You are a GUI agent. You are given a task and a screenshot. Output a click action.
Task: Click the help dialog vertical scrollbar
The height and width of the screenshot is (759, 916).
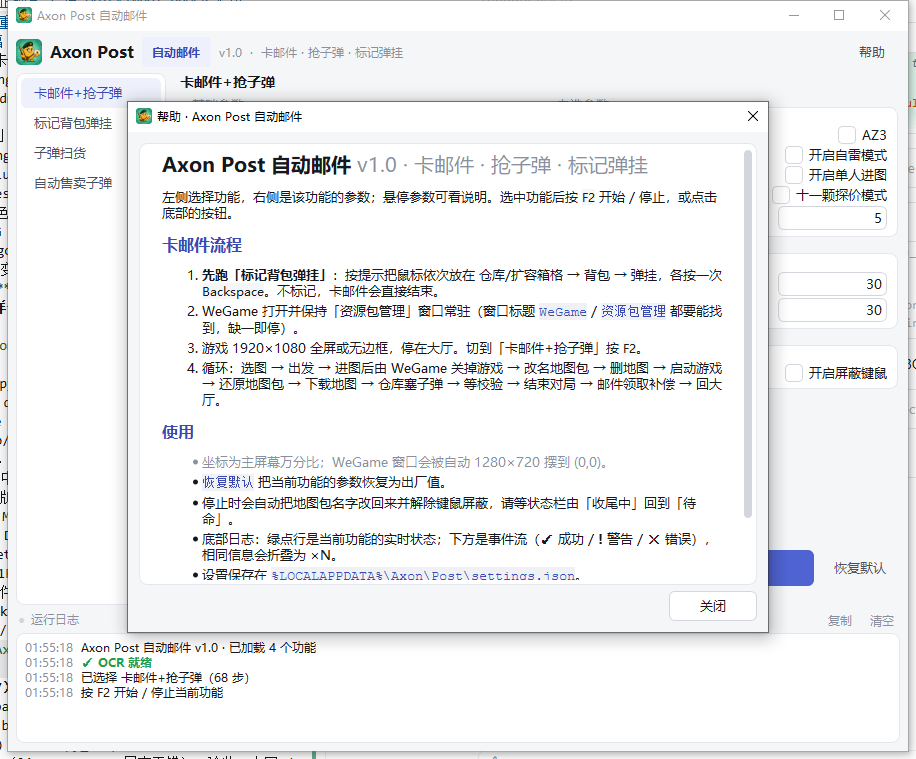tap(748, 334)
